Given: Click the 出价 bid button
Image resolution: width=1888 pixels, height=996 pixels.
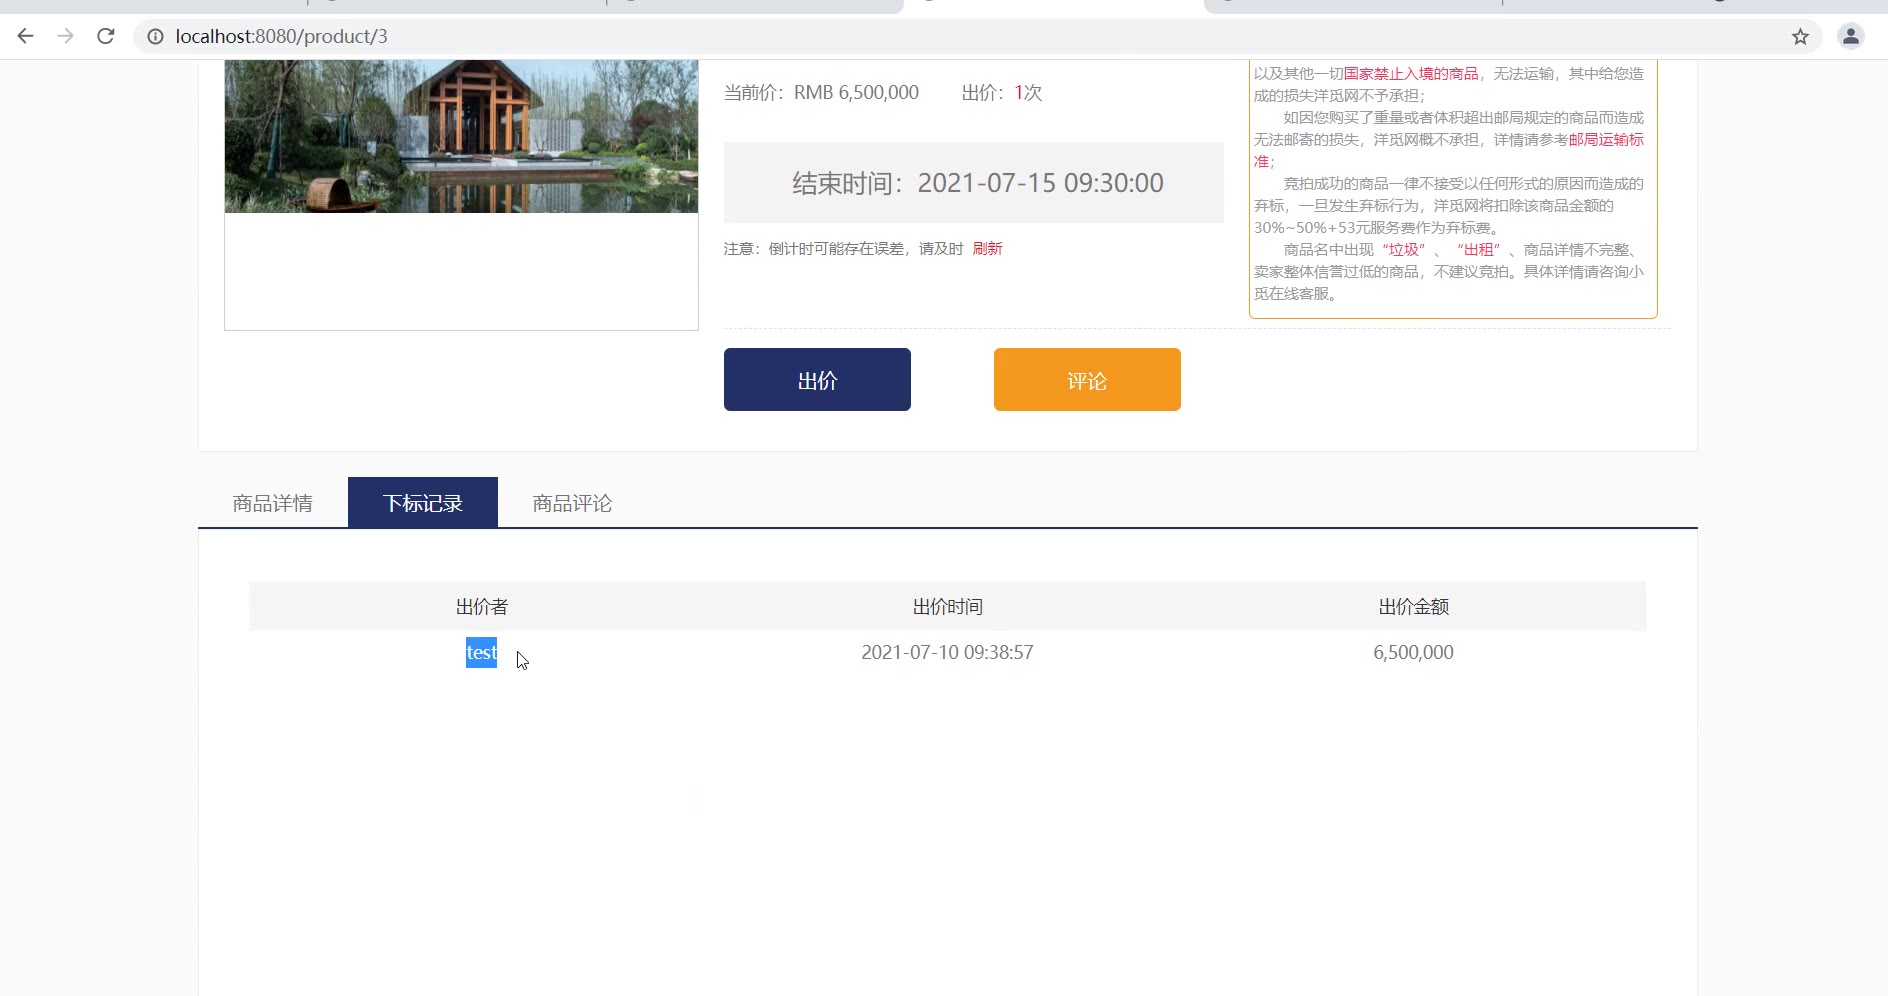Looking at the screenshot, I should tap(817, 379).
